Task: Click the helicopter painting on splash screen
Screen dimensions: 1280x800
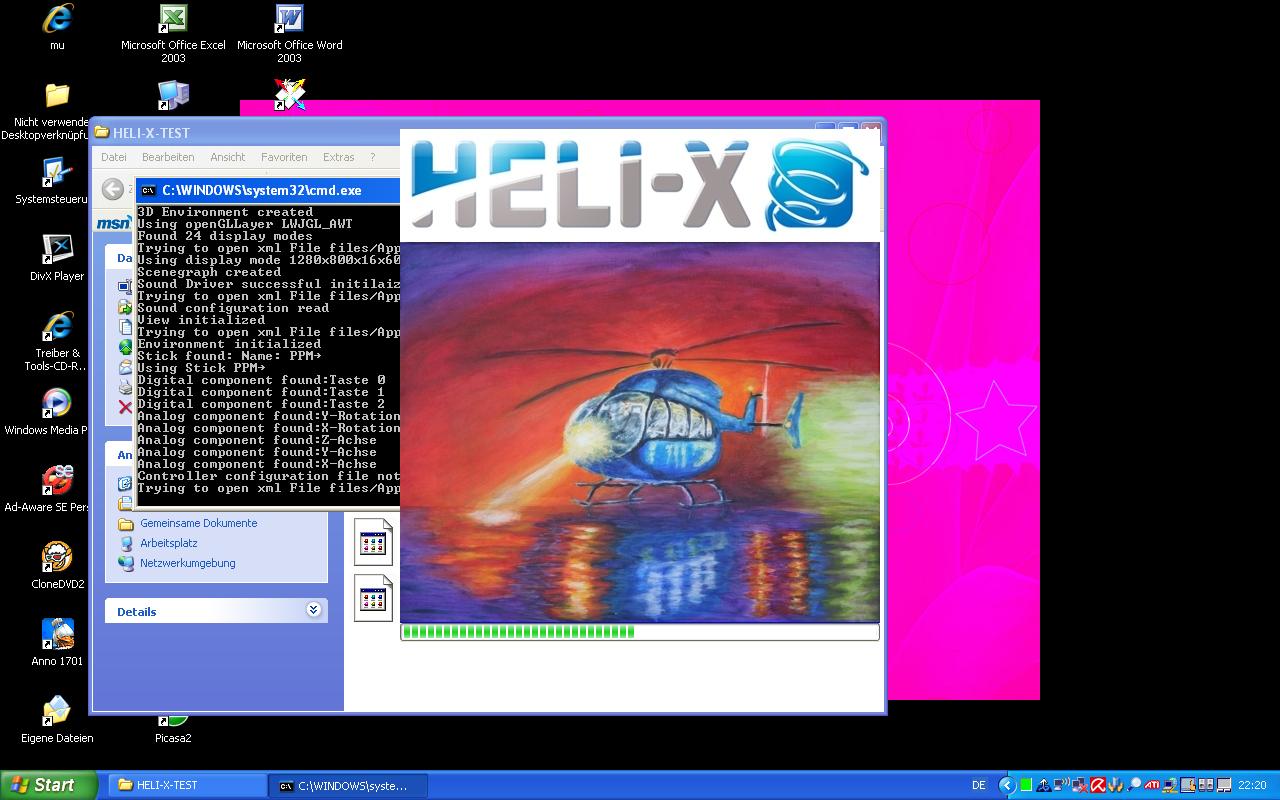Action: [x=640, y=432]
